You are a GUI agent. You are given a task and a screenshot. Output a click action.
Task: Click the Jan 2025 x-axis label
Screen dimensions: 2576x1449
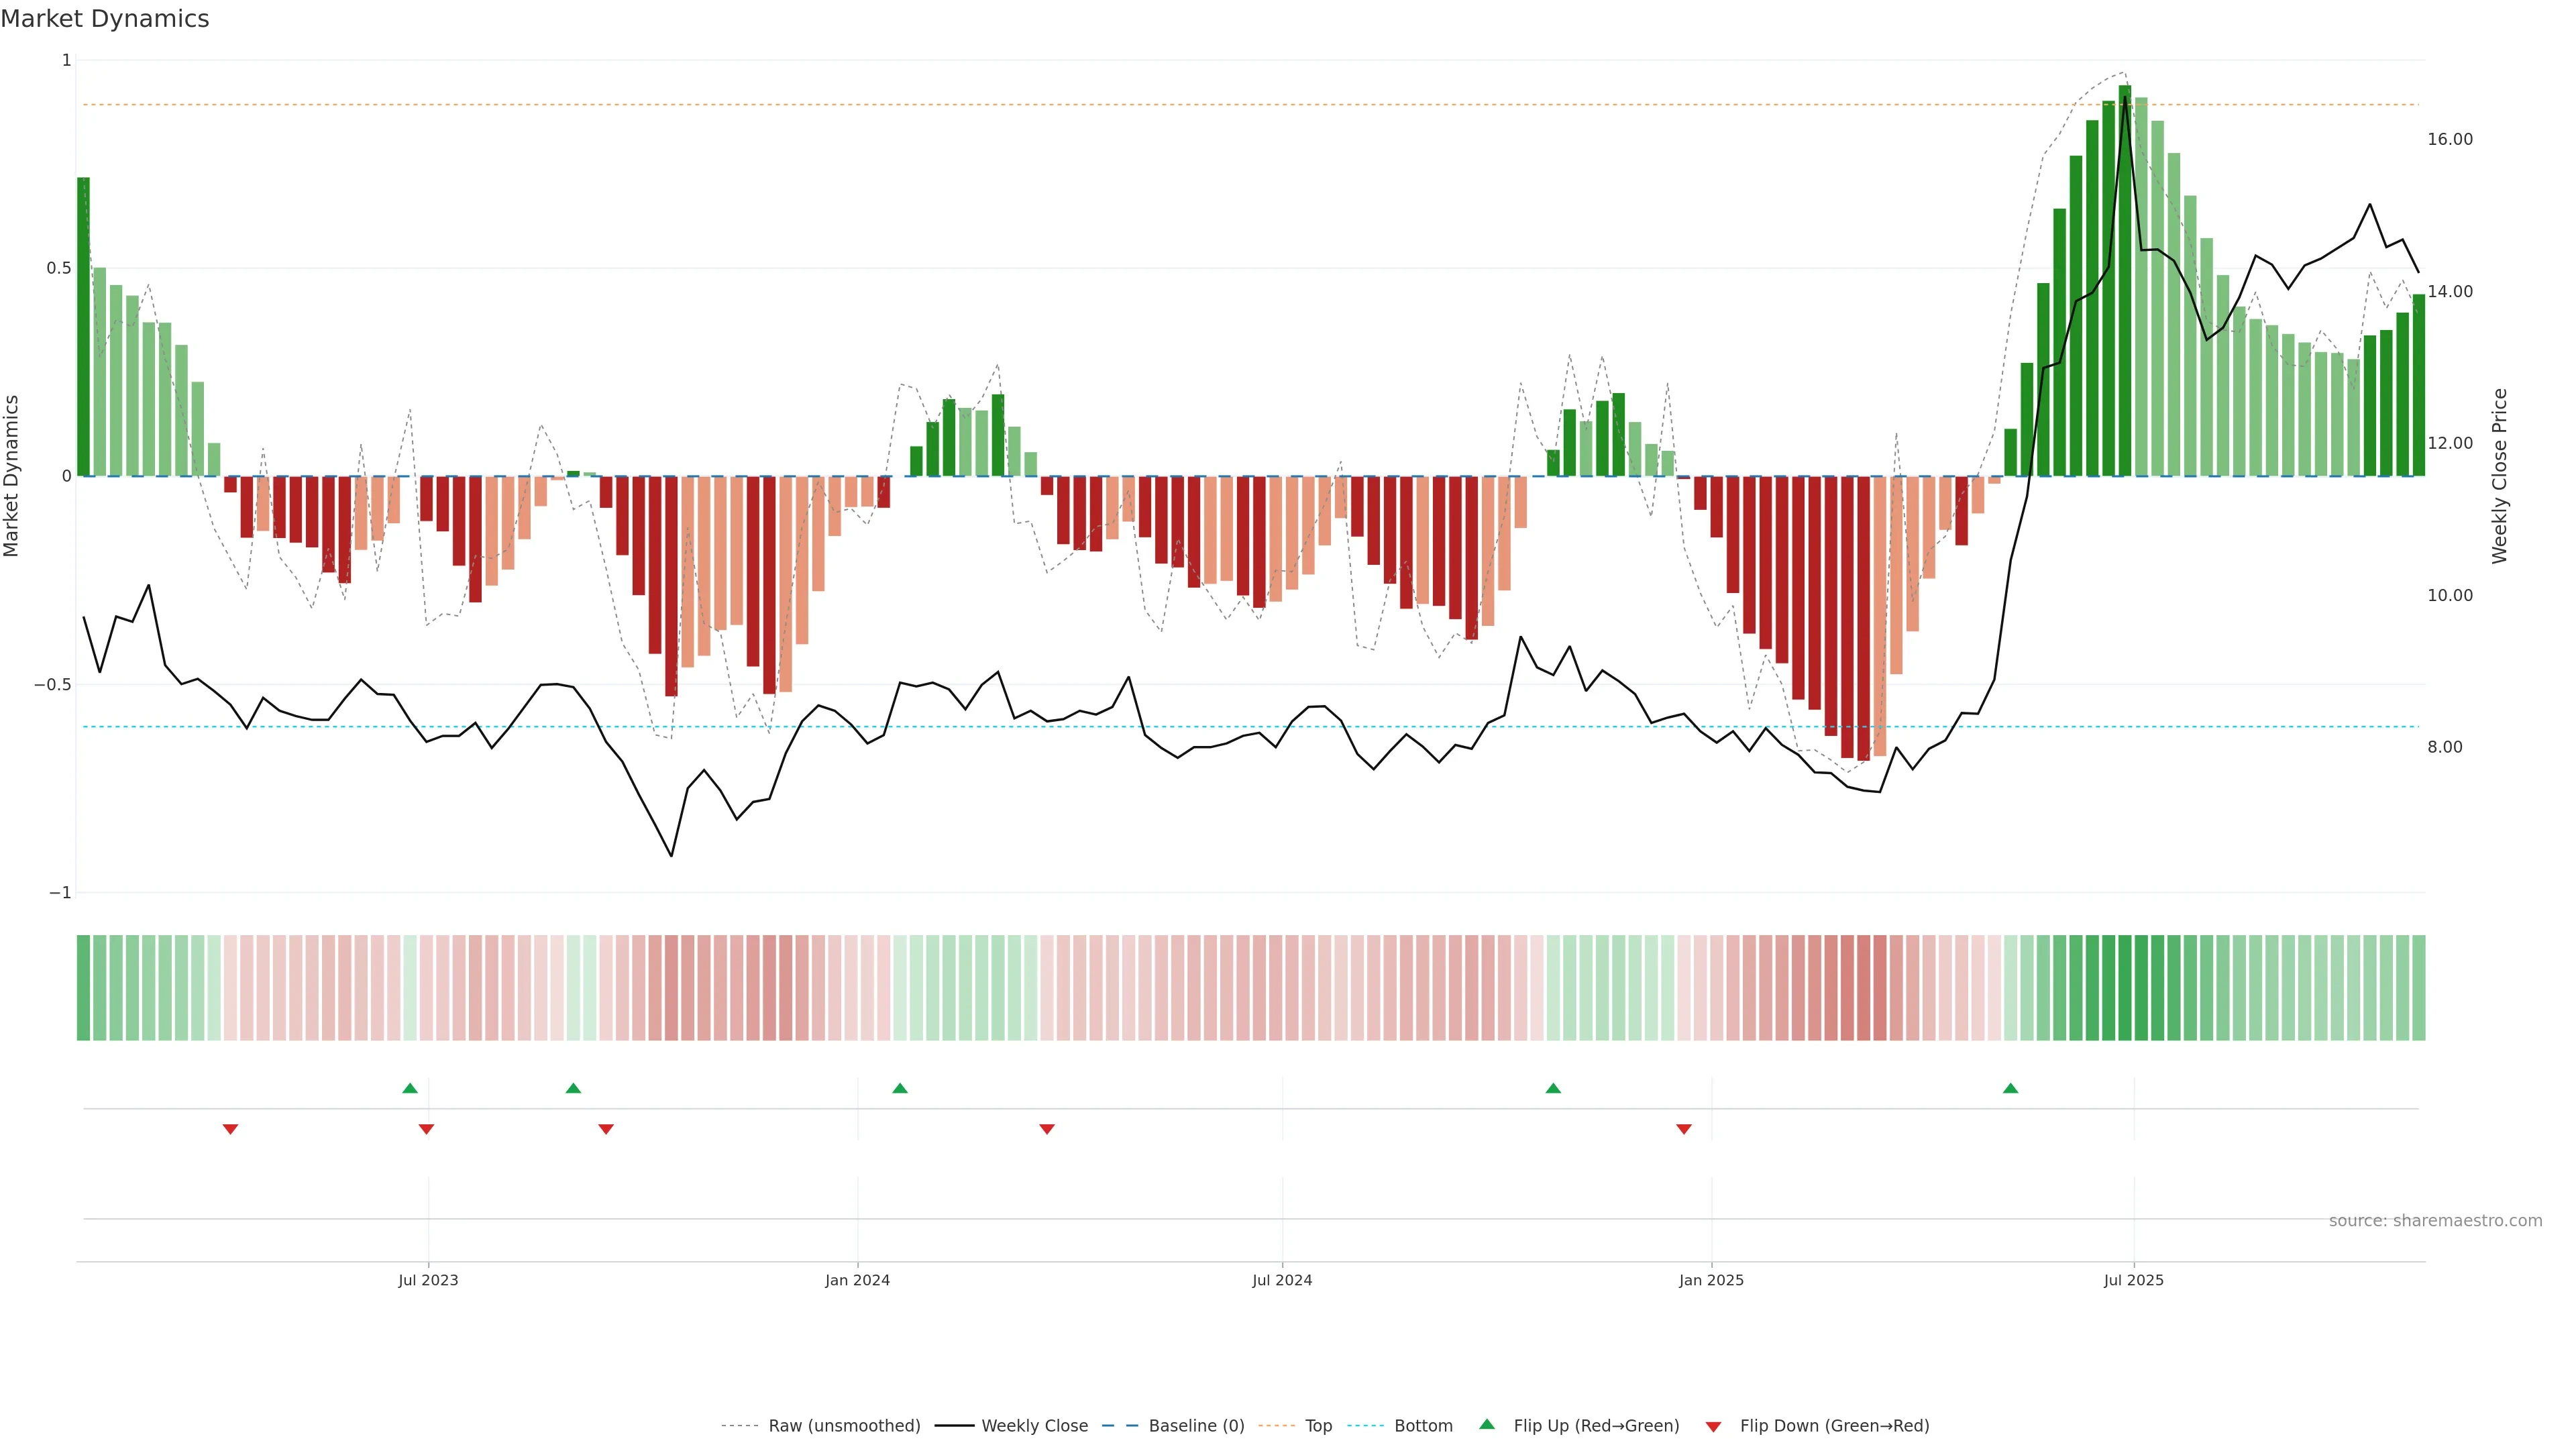pos(1711,1280)
